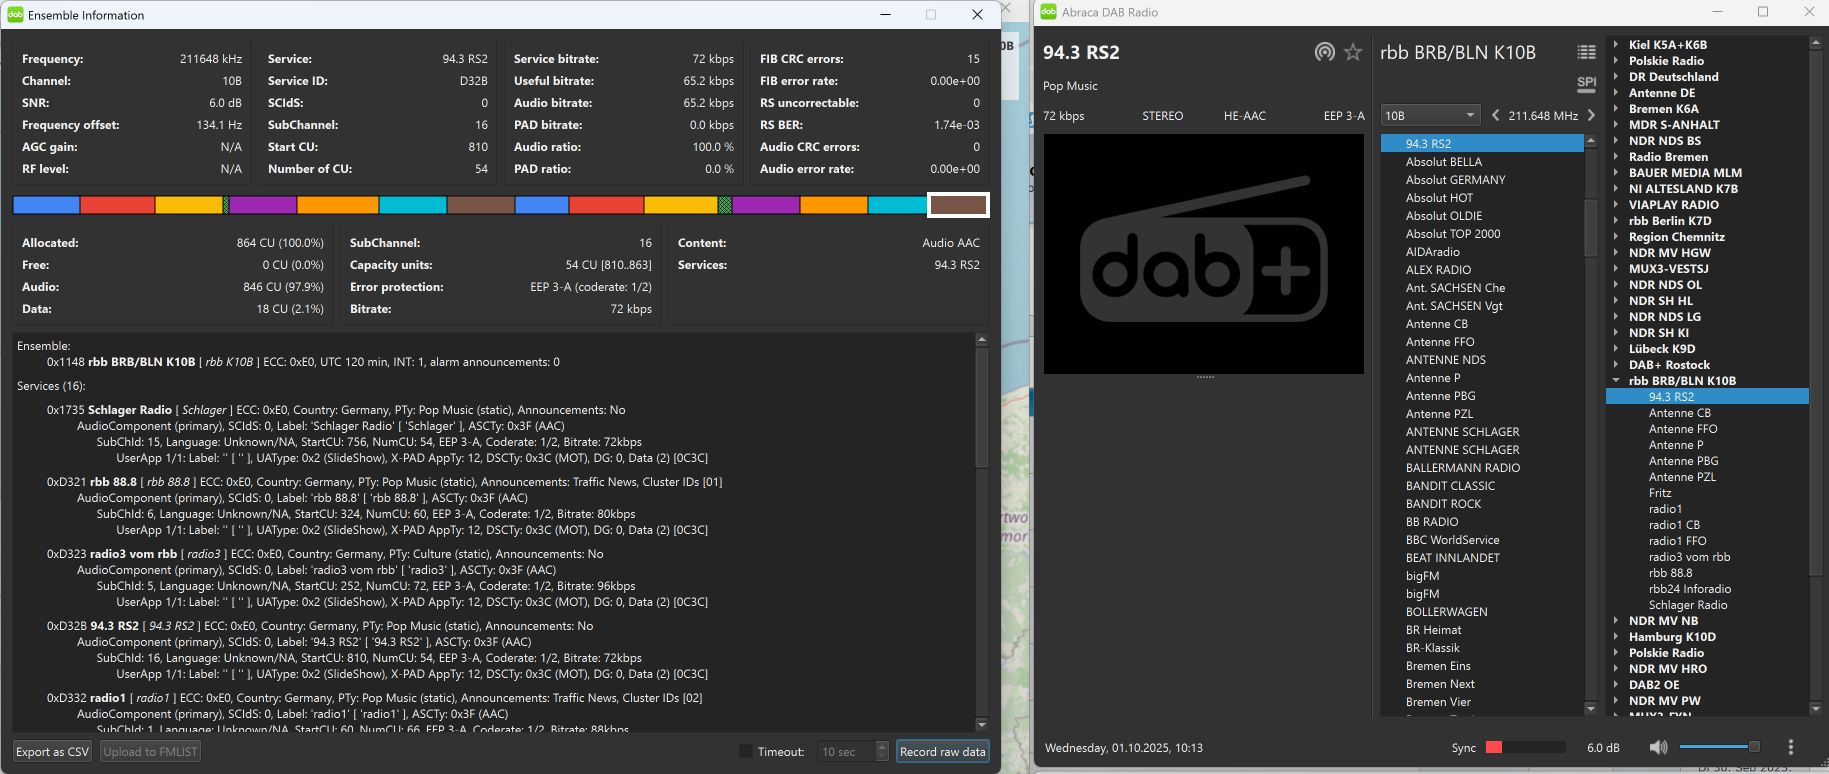
Task: Toggle the station list view icon
Action: pyautogui.click(x=1586, y=52)
